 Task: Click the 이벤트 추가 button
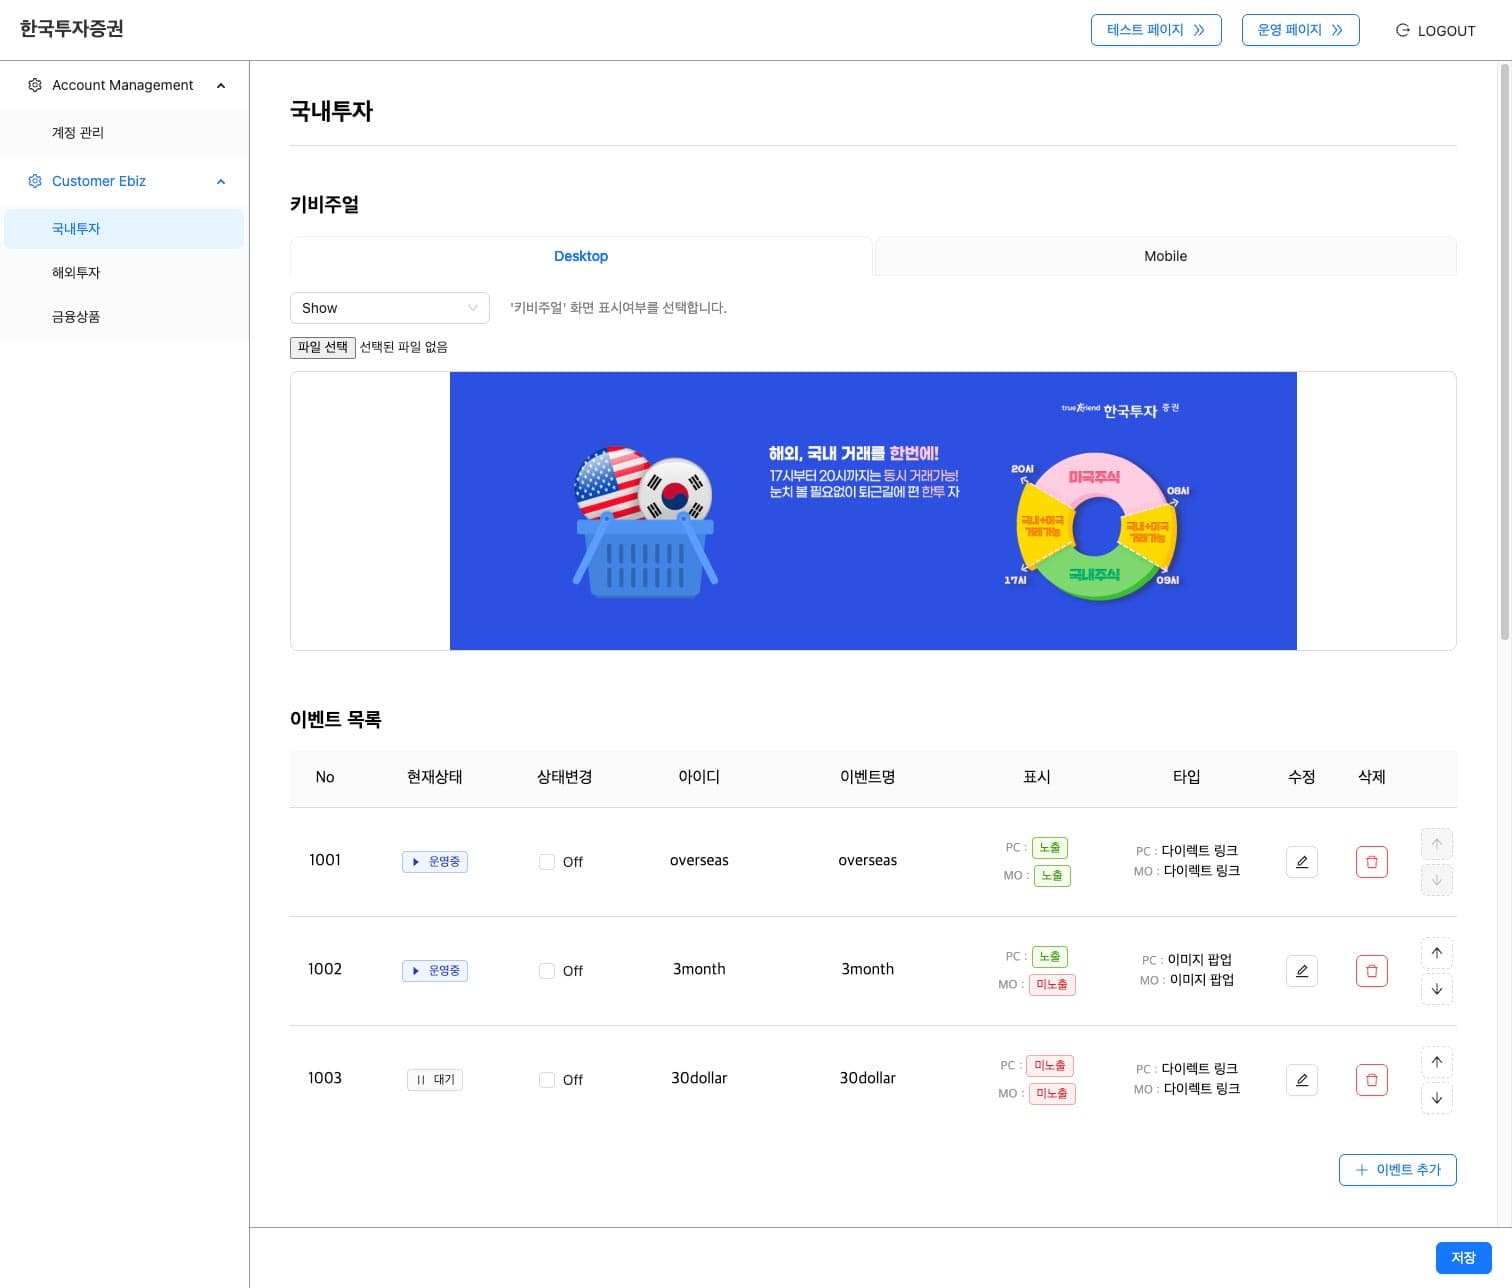pyautogui.click(x=1397, y=1170)
